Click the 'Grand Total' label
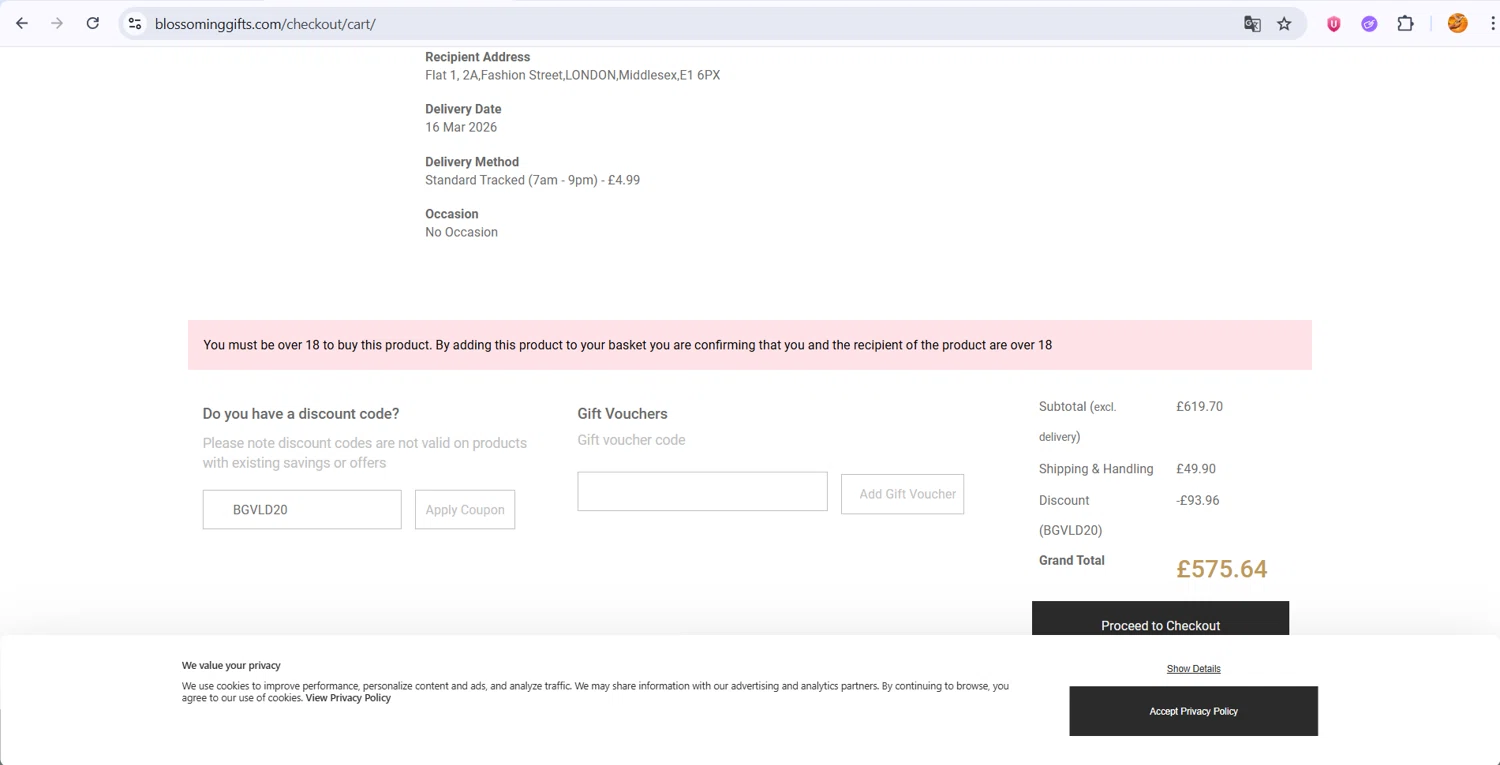The height and width of the screenshot is (765, 1500). (1072, 561)
